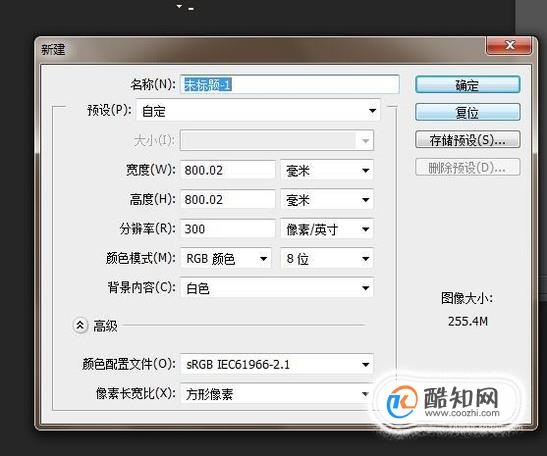Open 存储预设(S) save preset dialog
The height and width of the screenshot is (456, 547).
467,140
